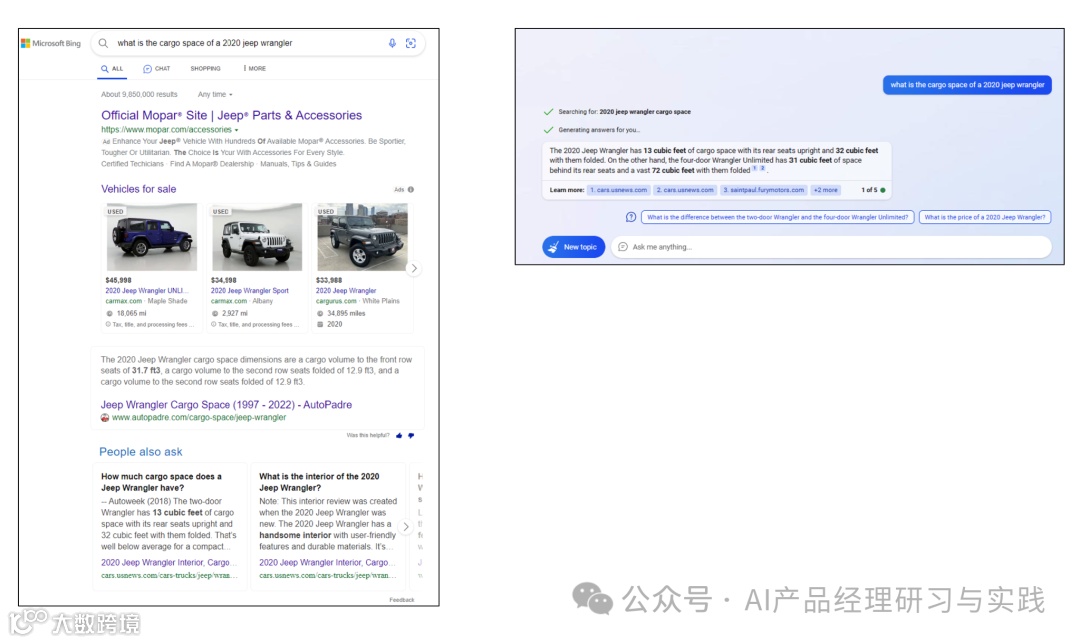
Task: Open Jeep Wrangler Cargo Space AutoPadre link
Action: [226, 405]
